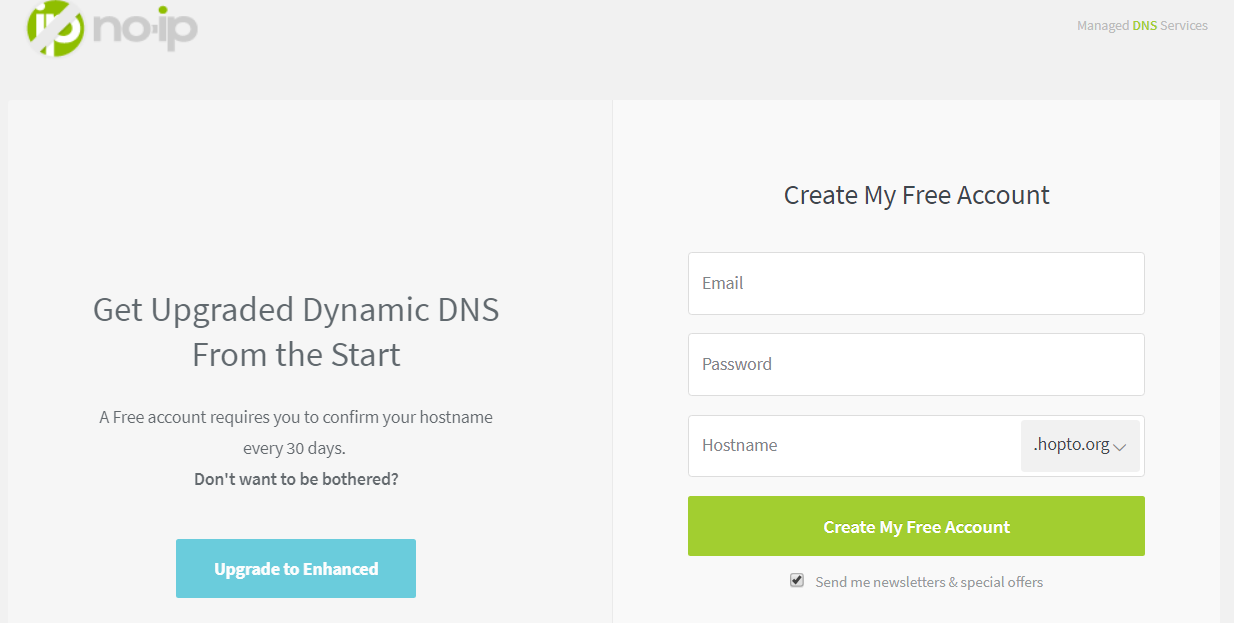Click the Free account requires confirmation sentence

click(296, 417)
